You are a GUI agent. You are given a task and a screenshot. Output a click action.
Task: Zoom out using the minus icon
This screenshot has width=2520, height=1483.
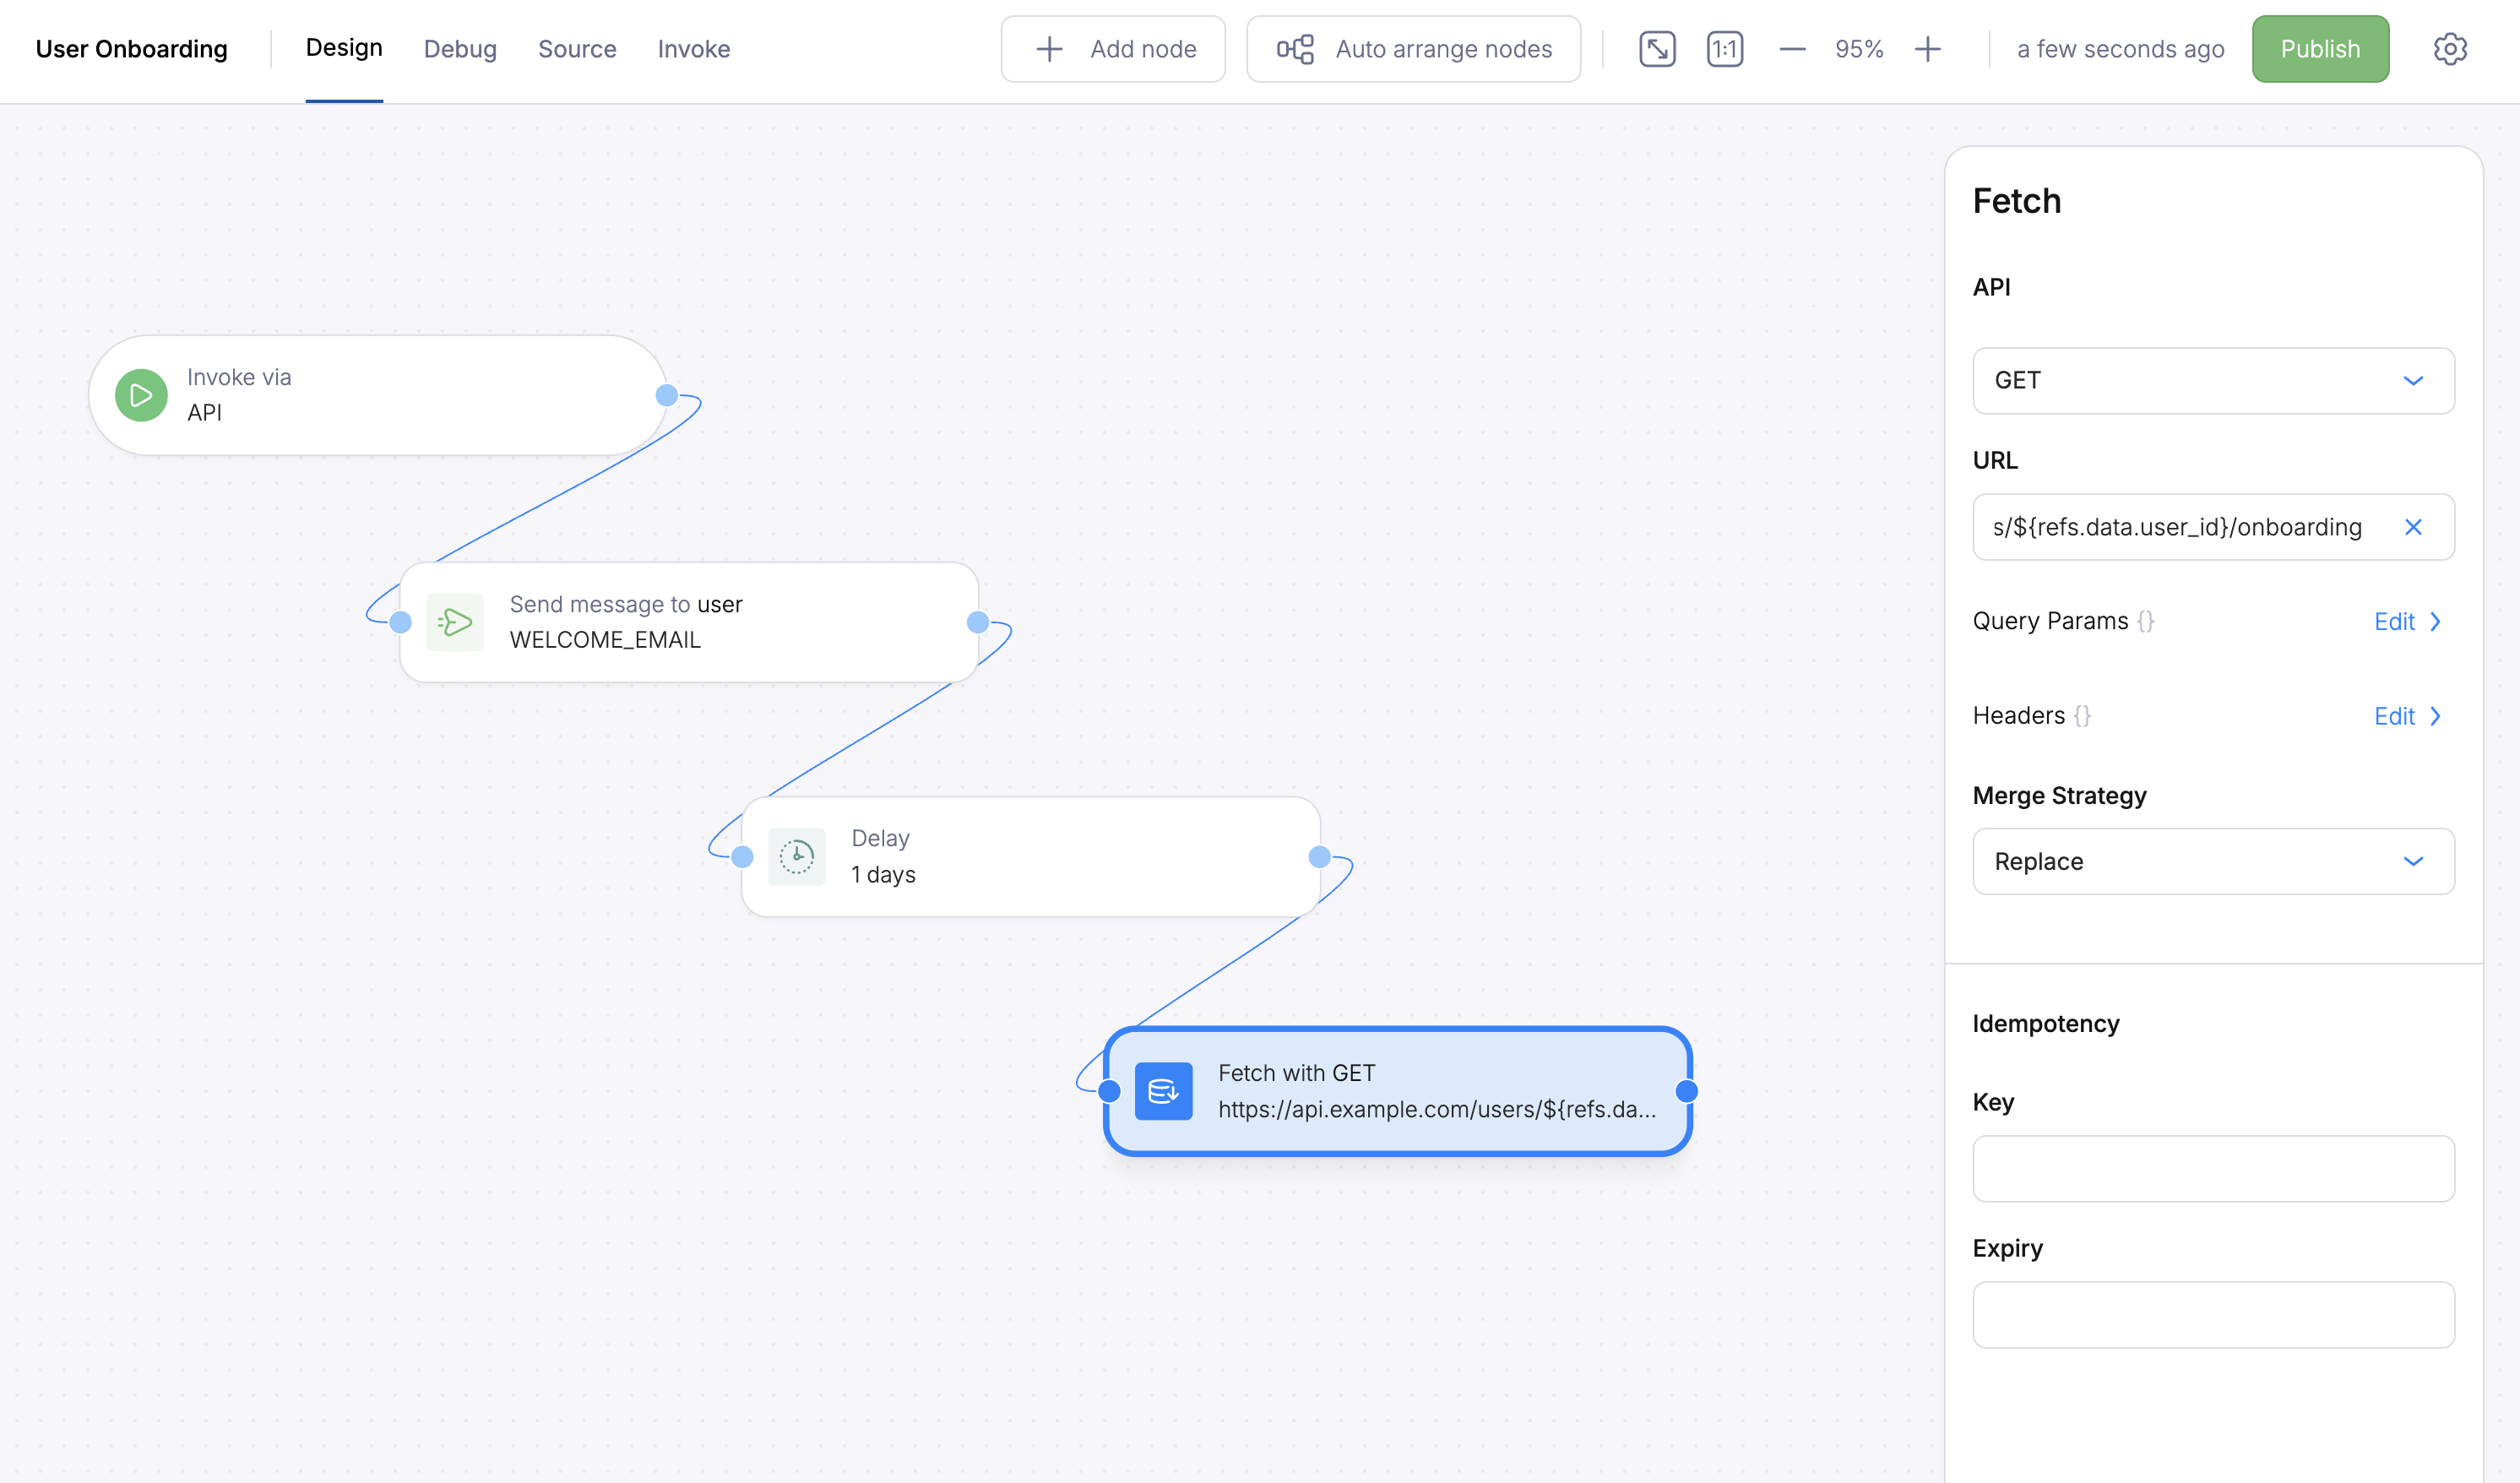tap(1792, 48)
